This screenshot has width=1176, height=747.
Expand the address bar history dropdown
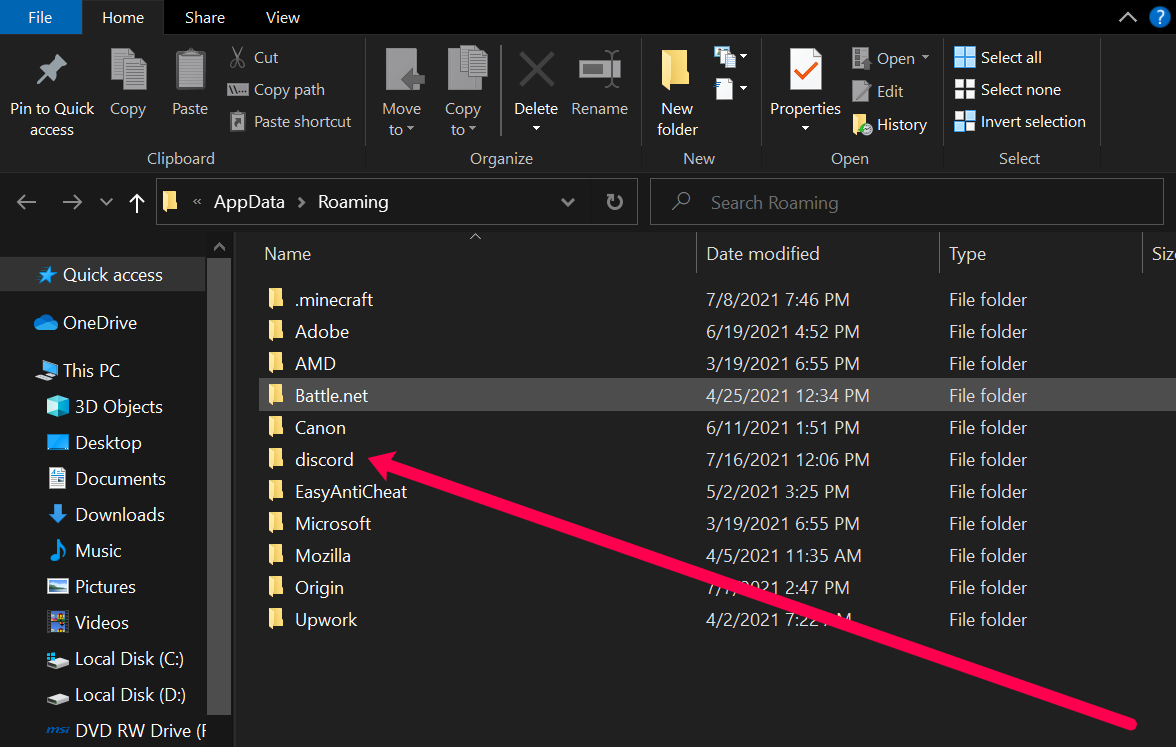568,202
